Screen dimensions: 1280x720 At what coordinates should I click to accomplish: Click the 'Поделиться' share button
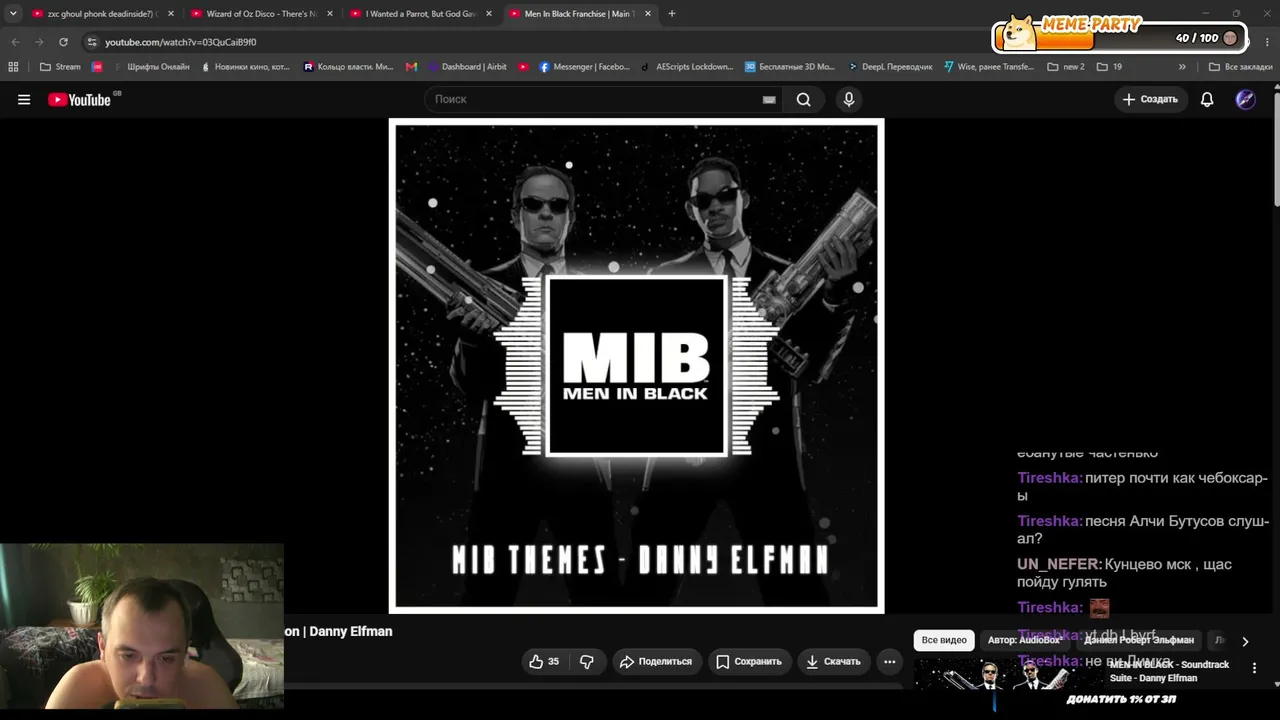pos(656,661)
